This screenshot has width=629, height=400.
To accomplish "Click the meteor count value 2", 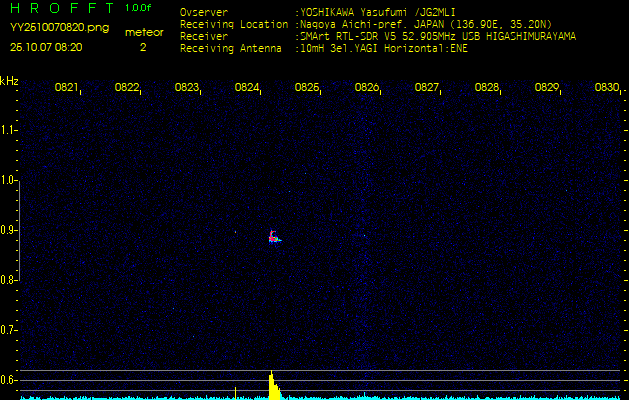I will coord(143,46).
